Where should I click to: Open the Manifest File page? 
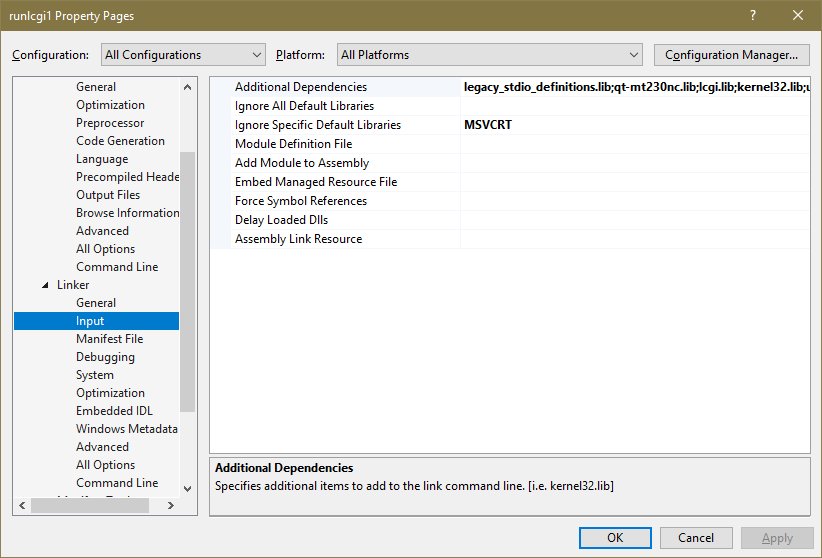[x=110, y=339]
